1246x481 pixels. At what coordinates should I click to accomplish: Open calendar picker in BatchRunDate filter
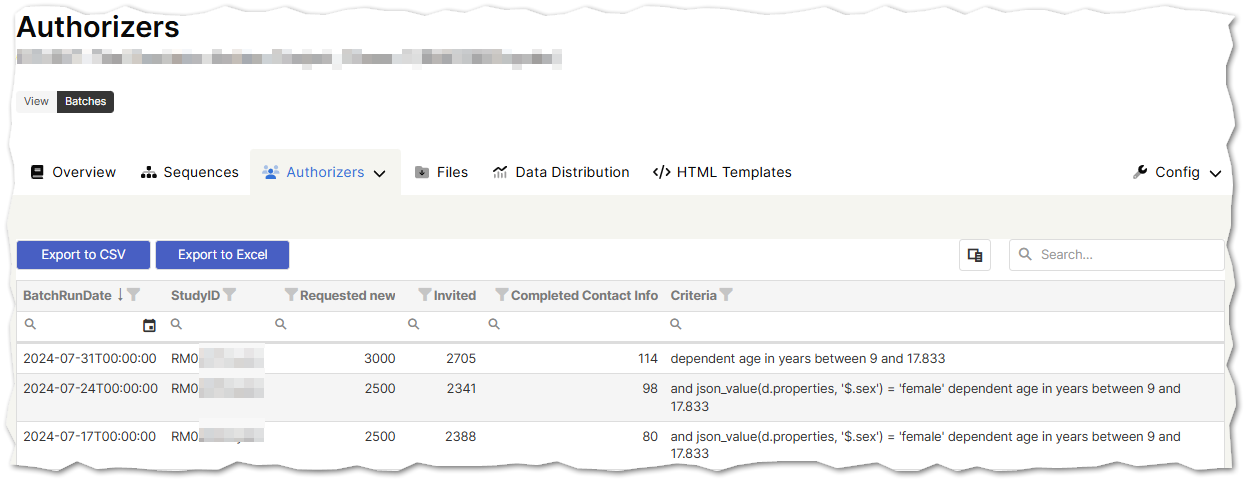coord(149,325)
